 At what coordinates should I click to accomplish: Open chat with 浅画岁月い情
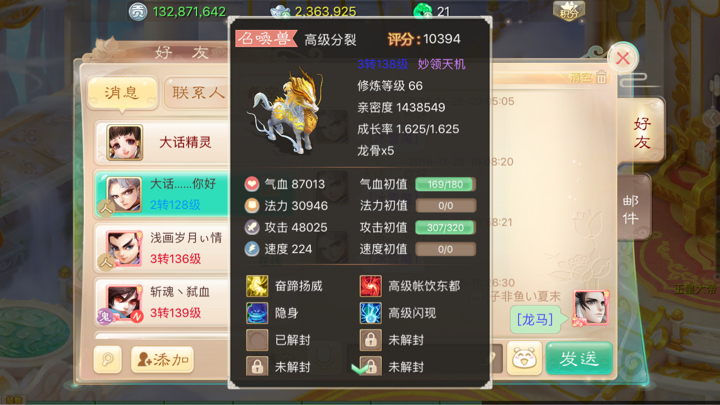[x=162, y=248]
